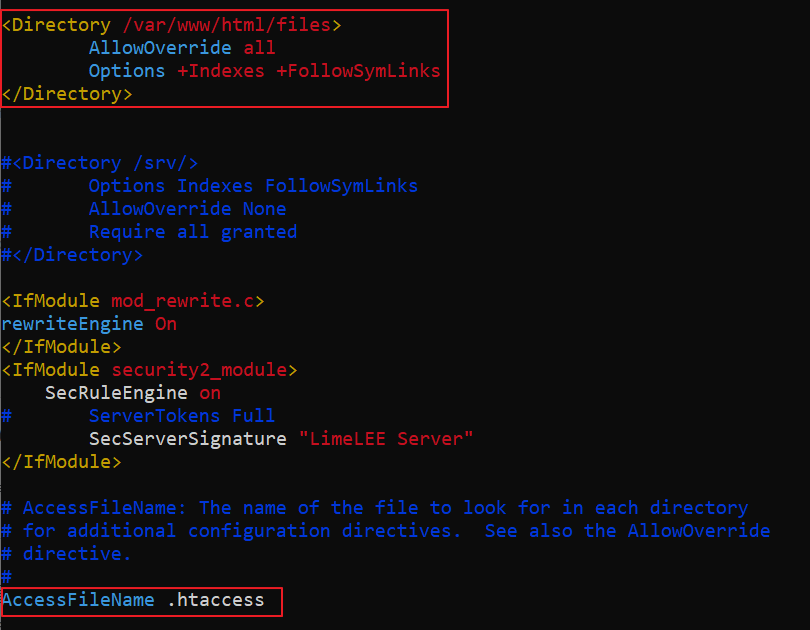Click the "LimeLEE Server" string value
Image resolution: width=810 pixels, height=630 pixels.
point(386,439)
